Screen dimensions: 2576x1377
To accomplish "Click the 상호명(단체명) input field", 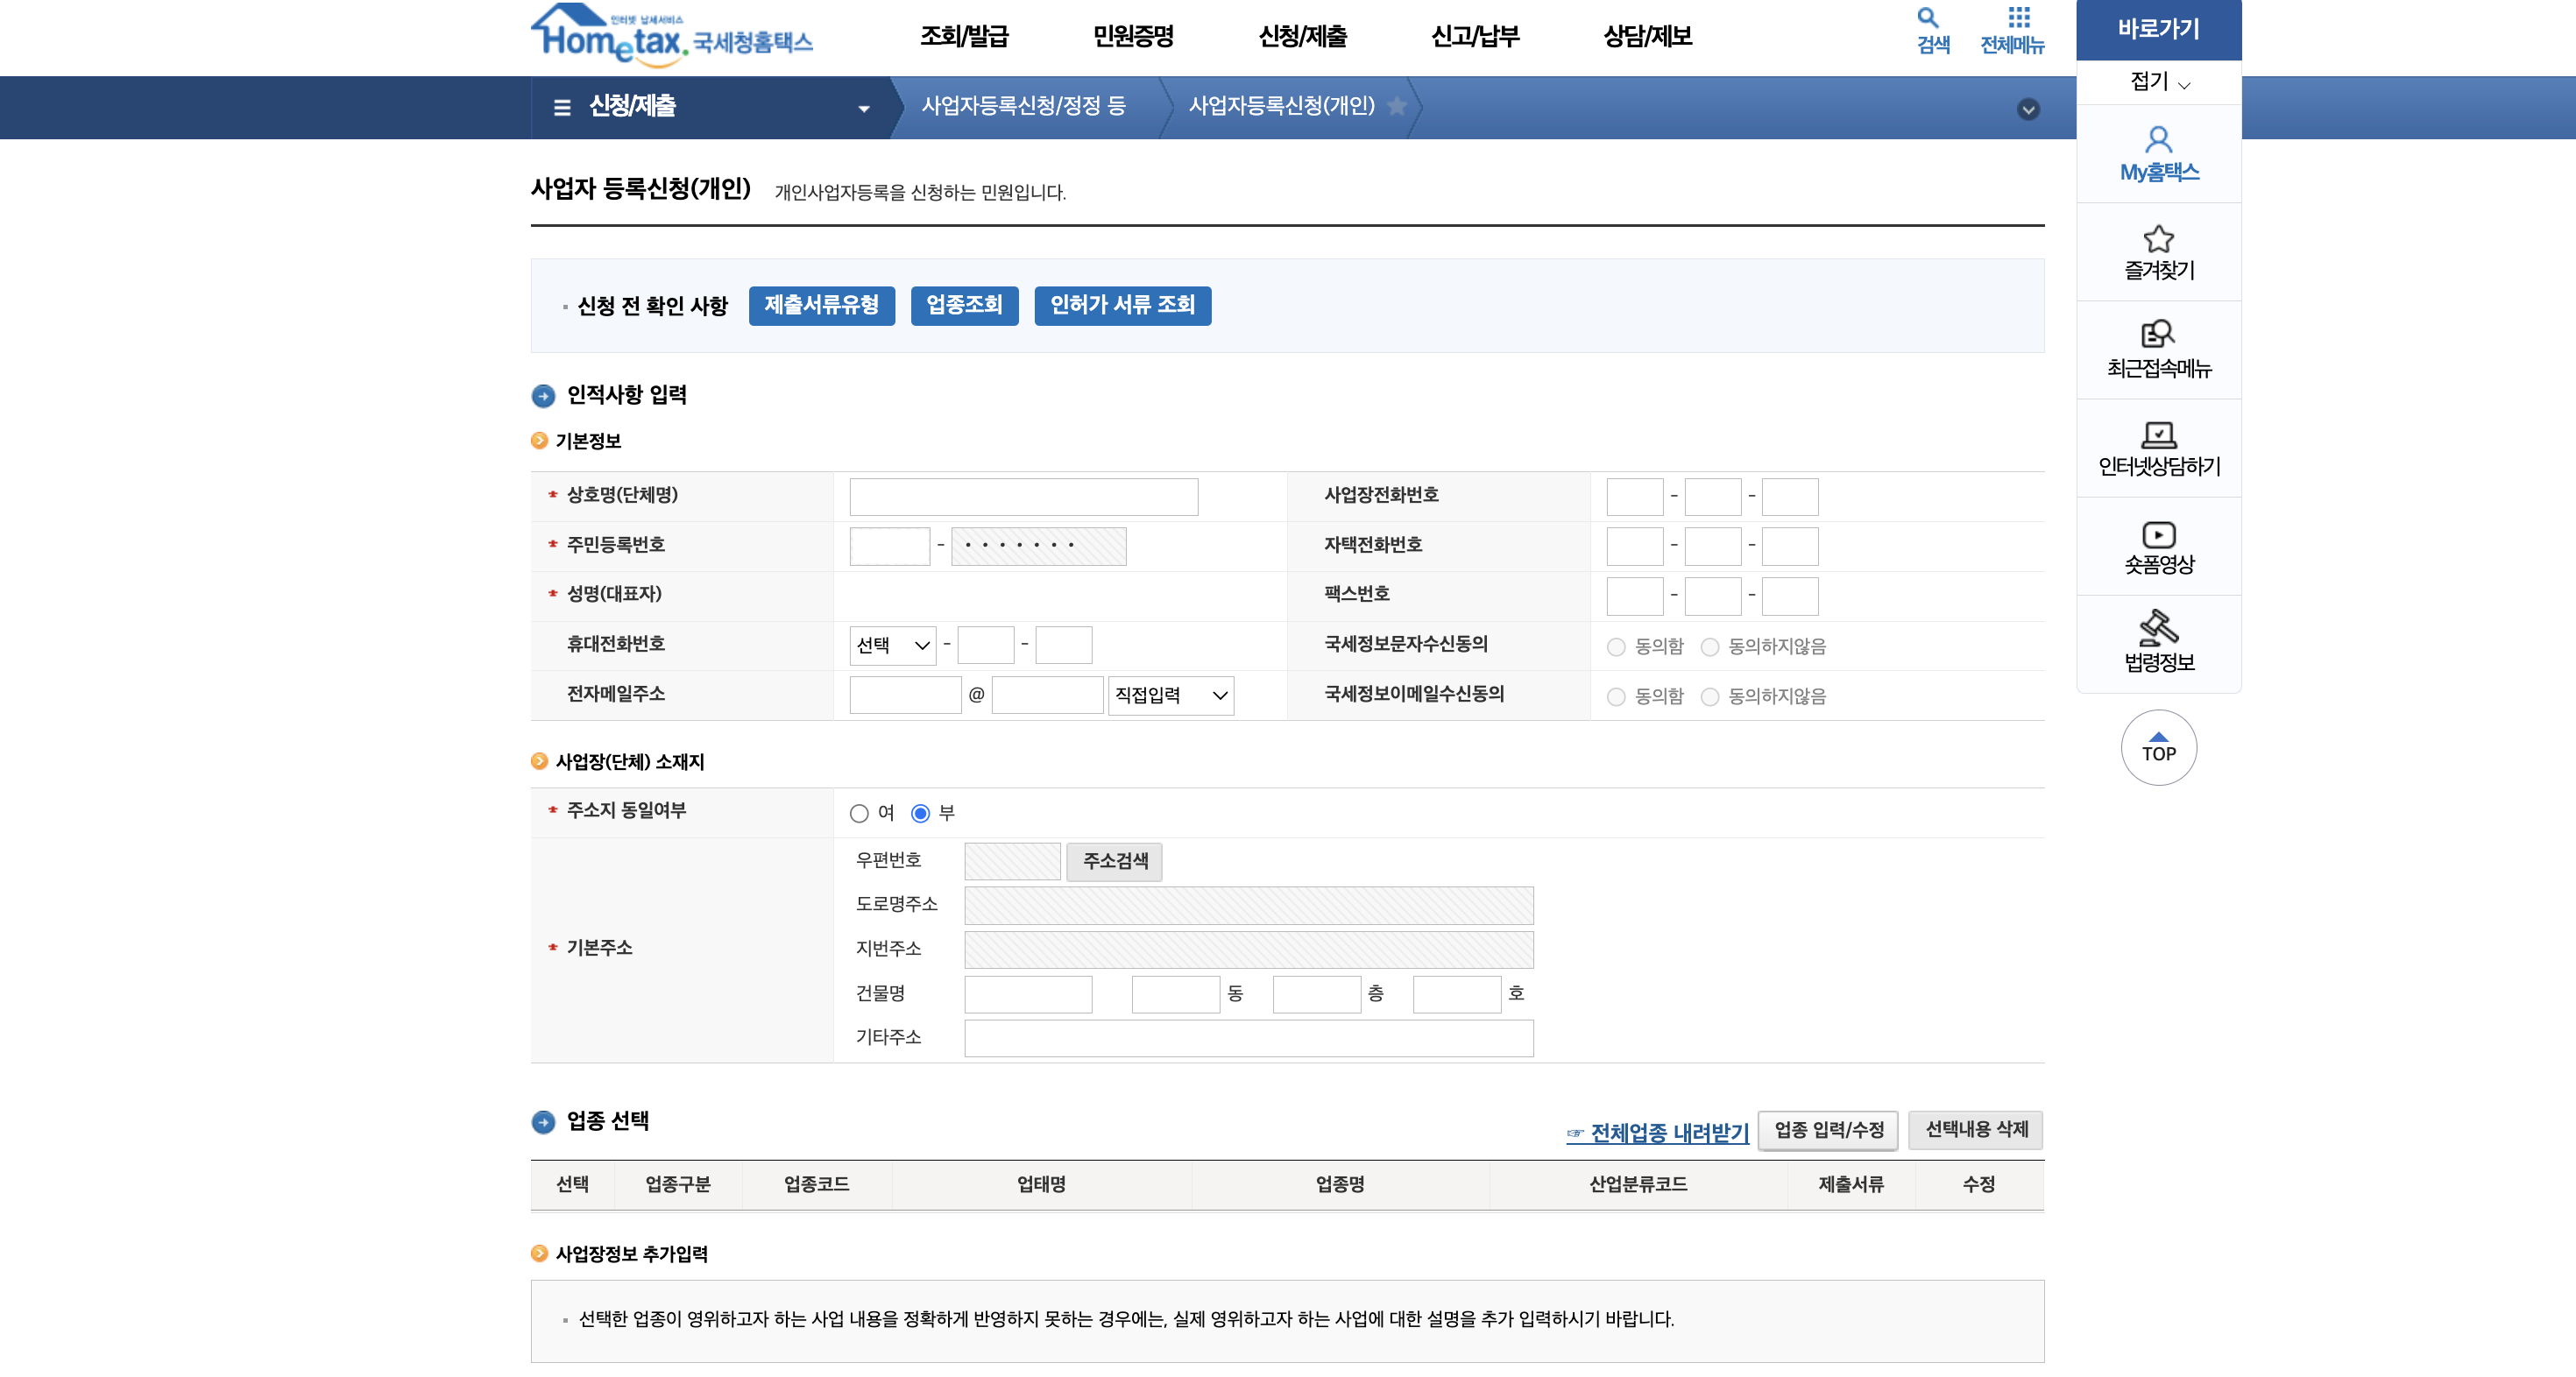I will click(x=1023, y=496).
